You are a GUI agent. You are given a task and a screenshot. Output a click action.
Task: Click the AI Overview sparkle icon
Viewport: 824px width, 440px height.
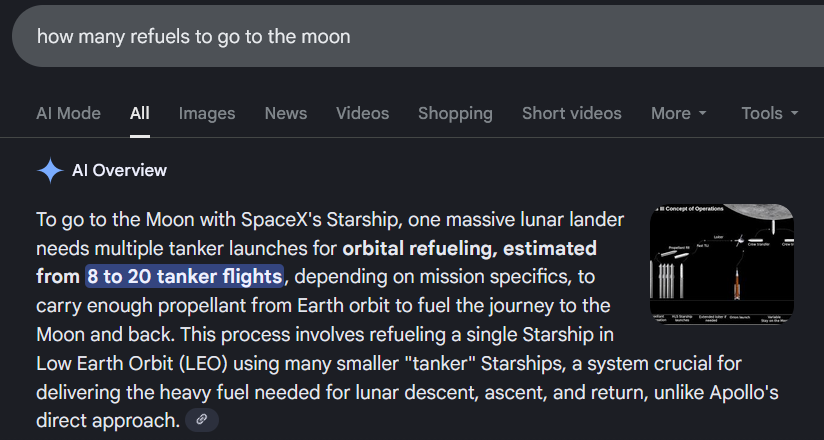coord(50,170)
